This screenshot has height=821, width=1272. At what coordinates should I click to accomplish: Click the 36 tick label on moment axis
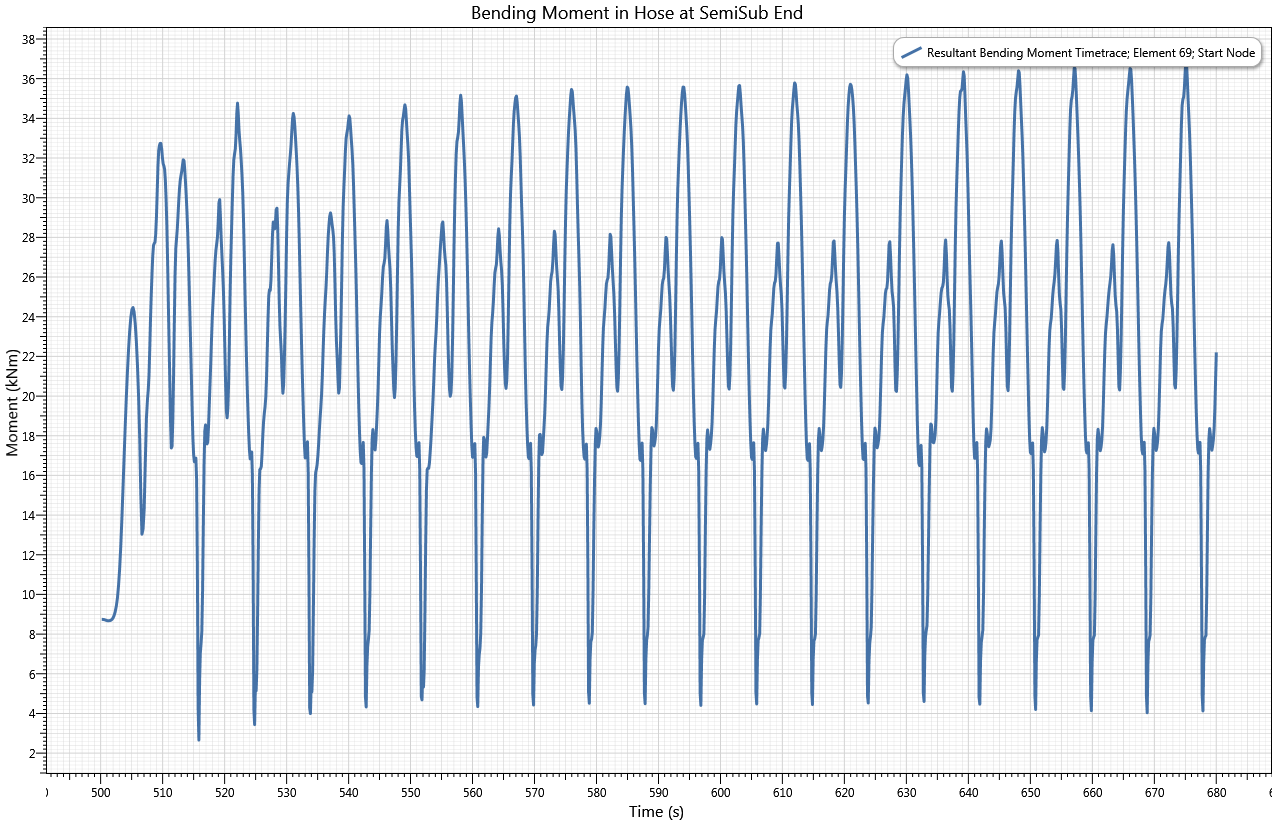point(30,79)
